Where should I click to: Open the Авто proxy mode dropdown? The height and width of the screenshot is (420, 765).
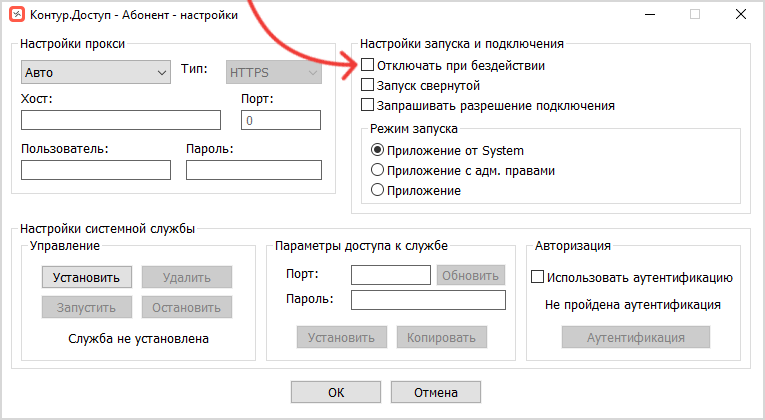[96, 72]
